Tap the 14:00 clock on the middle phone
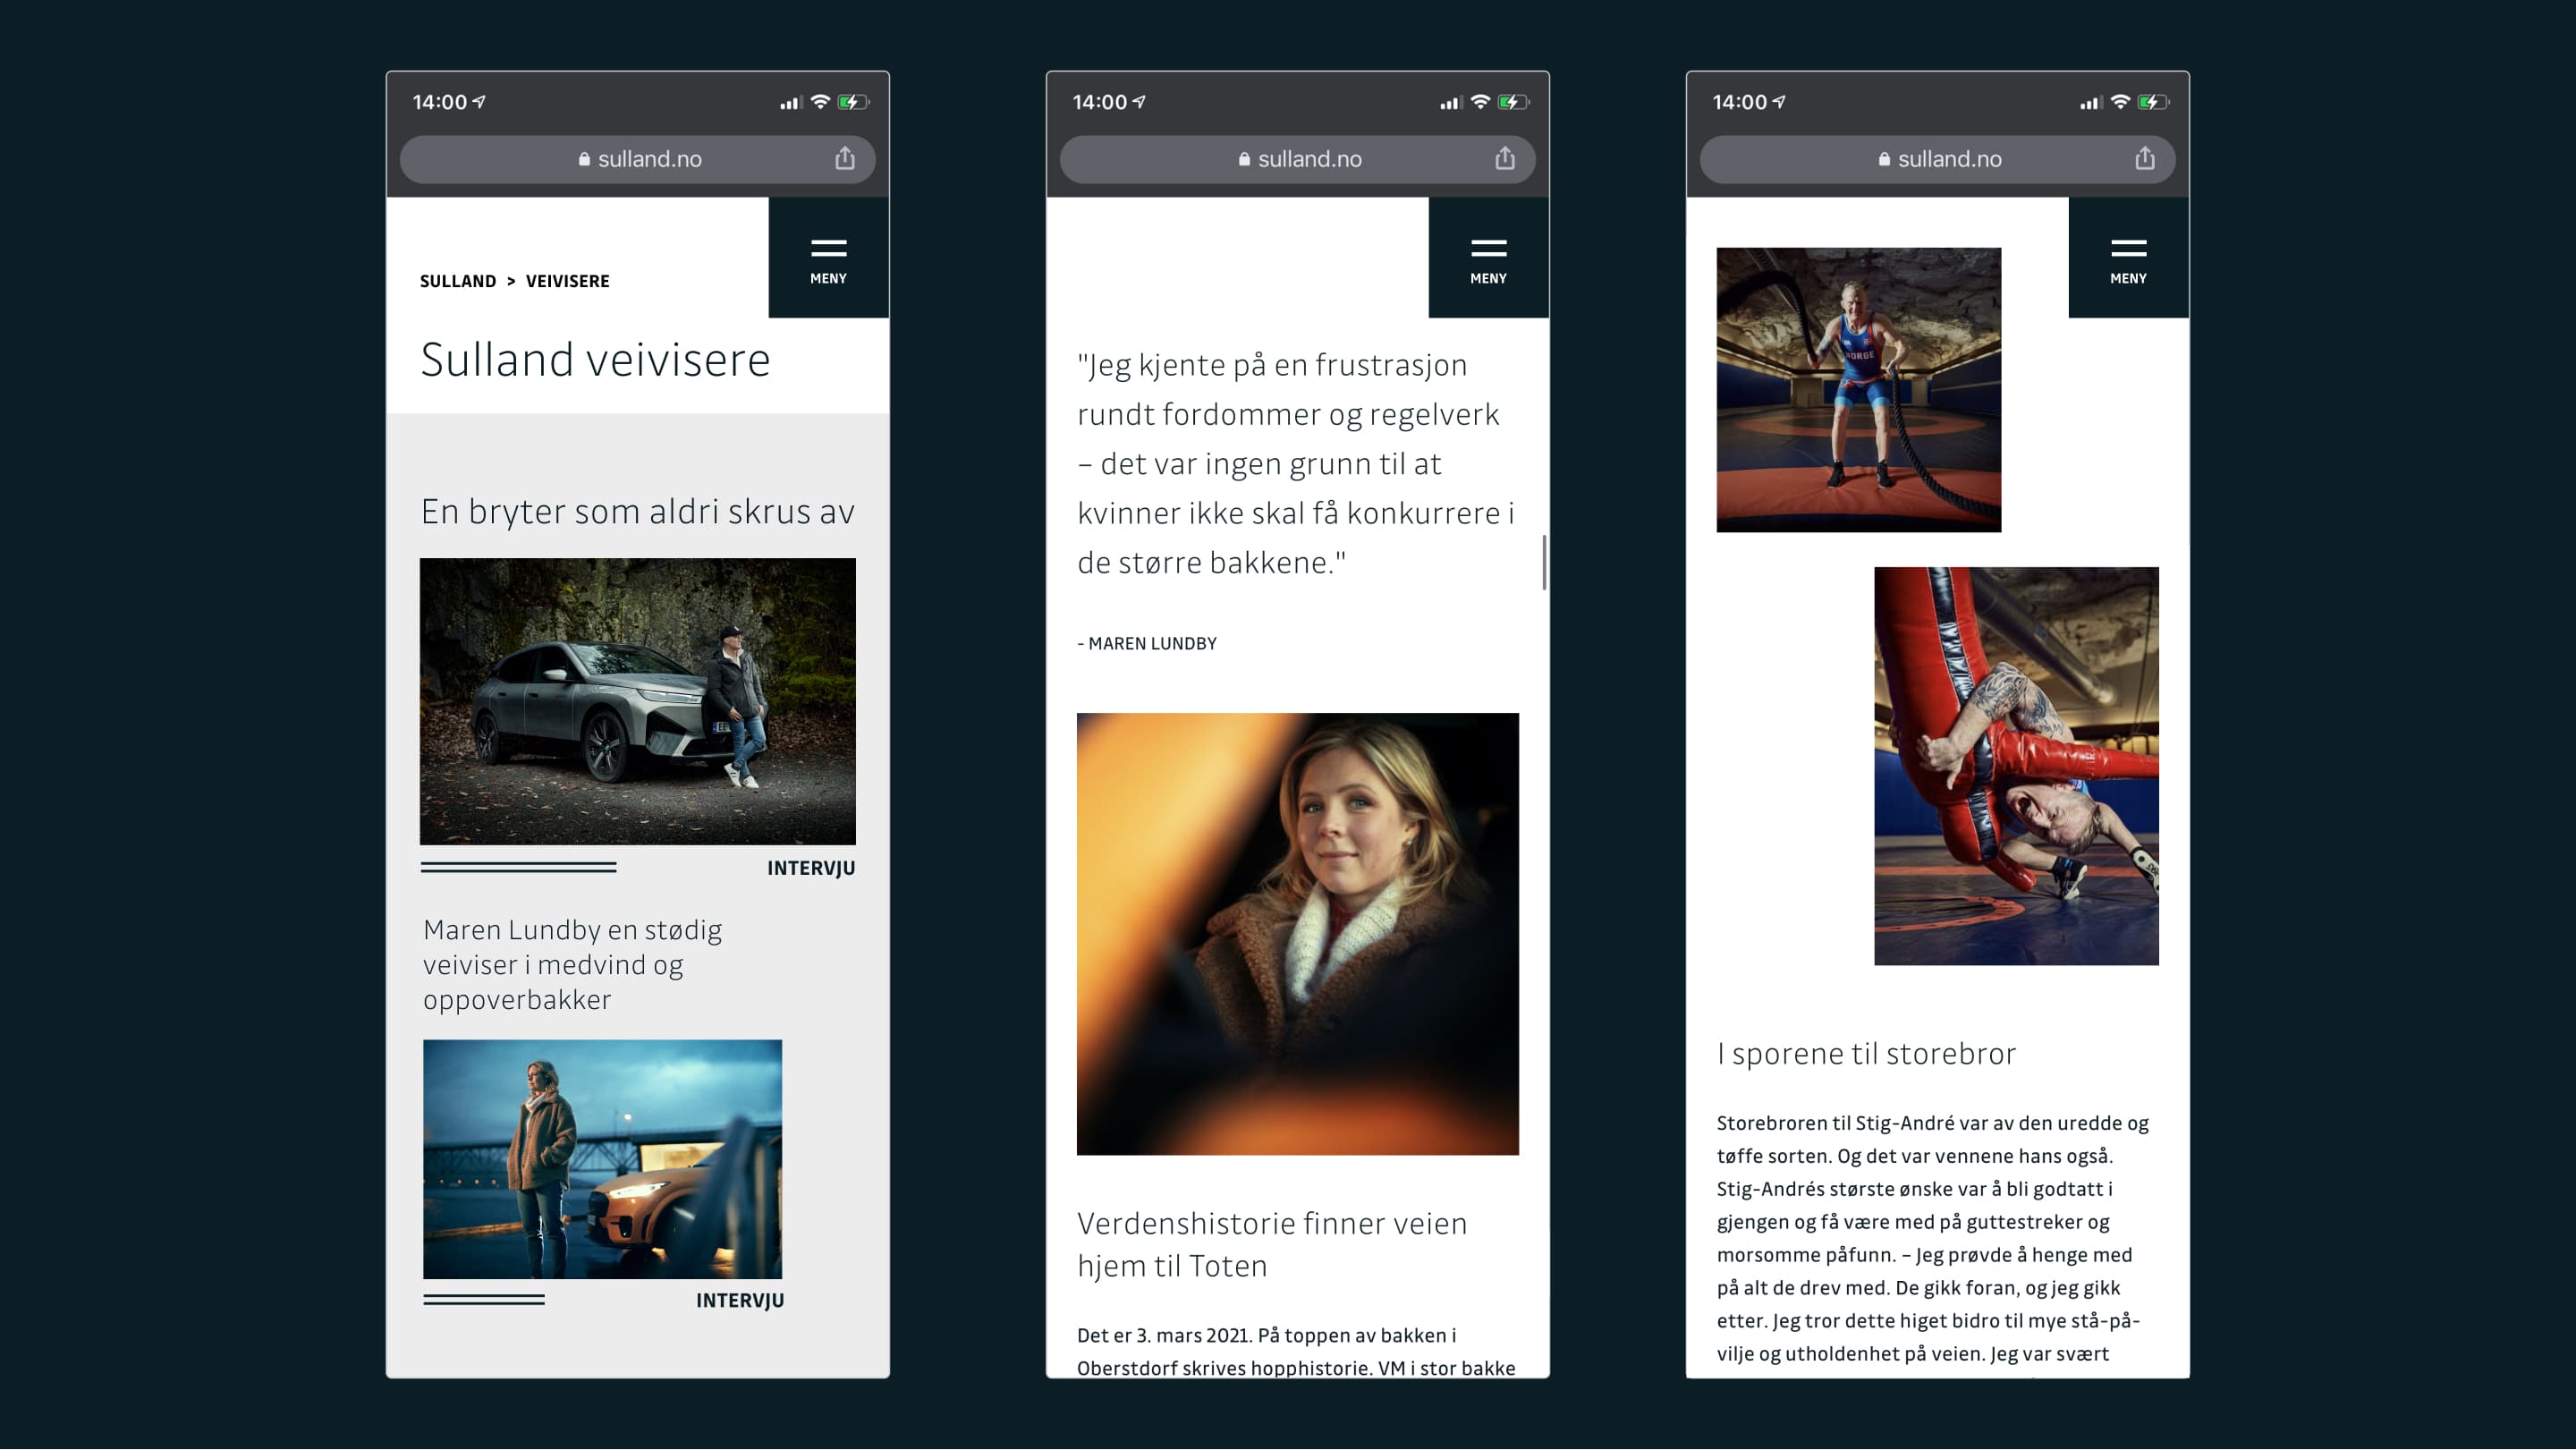The width and height of the screenshot is (2576, 1450). click(1100, 102)
